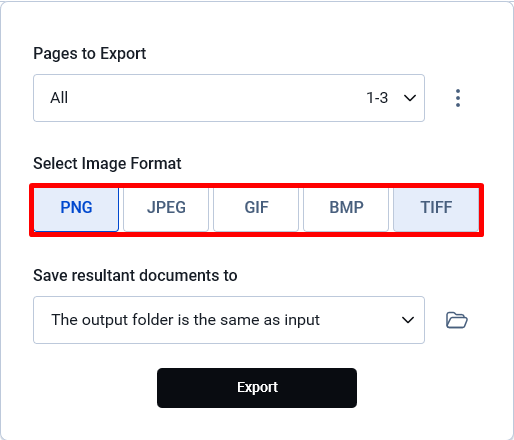Open the three-dot more options menu
The image size is (514, 440).
[x=458, y=98]
